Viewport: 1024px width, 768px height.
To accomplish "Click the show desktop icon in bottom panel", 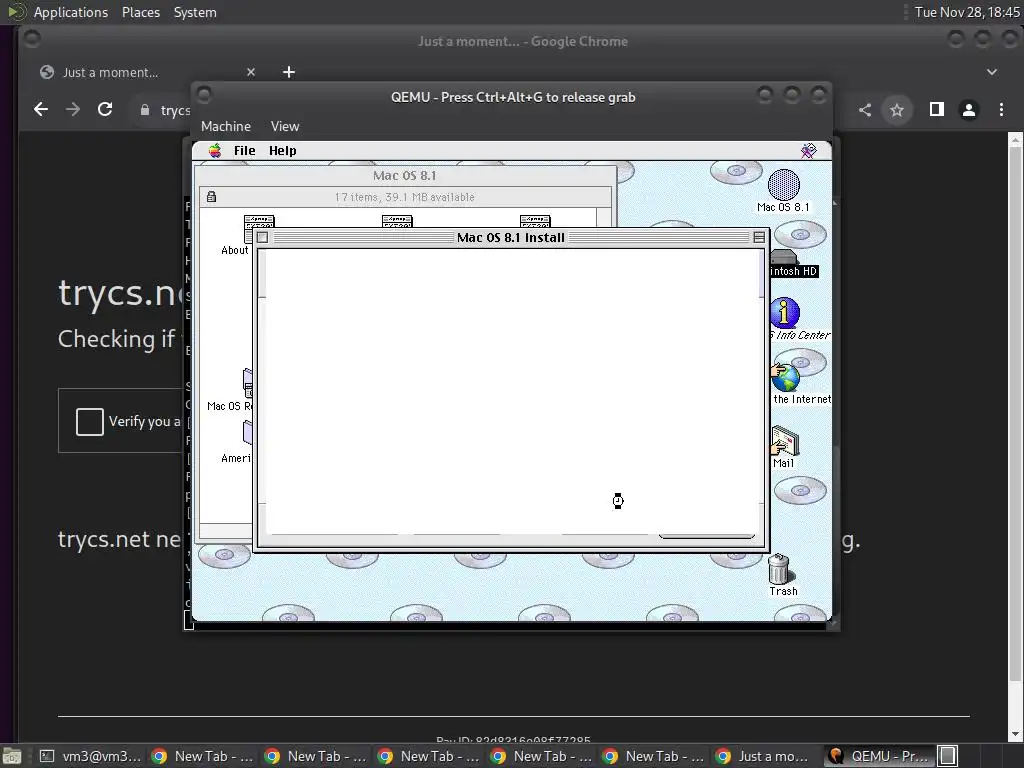I will coord(12,756).
